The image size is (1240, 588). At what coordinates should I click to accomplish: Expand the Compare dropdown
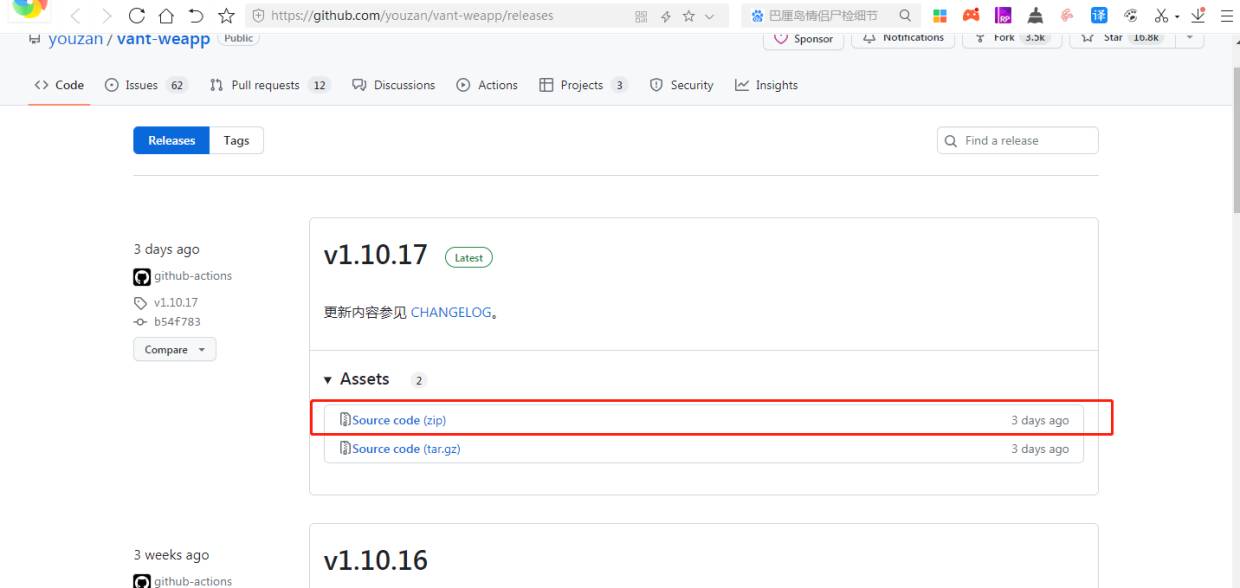click(x=175, y=350)
